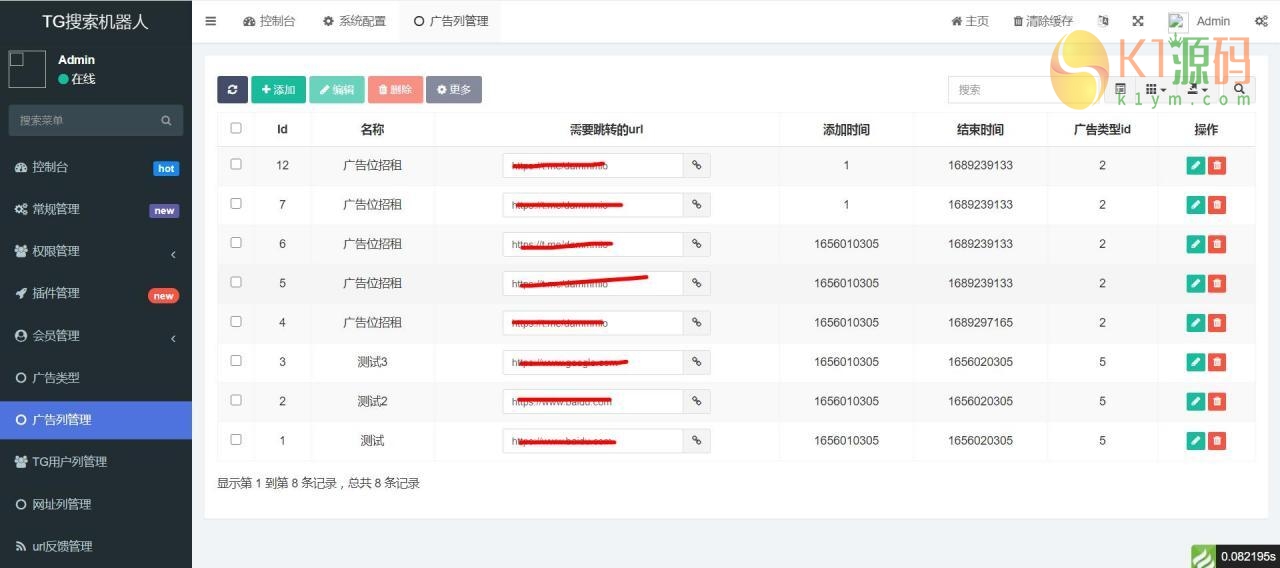The image size is (1280, 568).
Task: Sort by the 添加时间 column header
Action: click(x=846, y=129)
